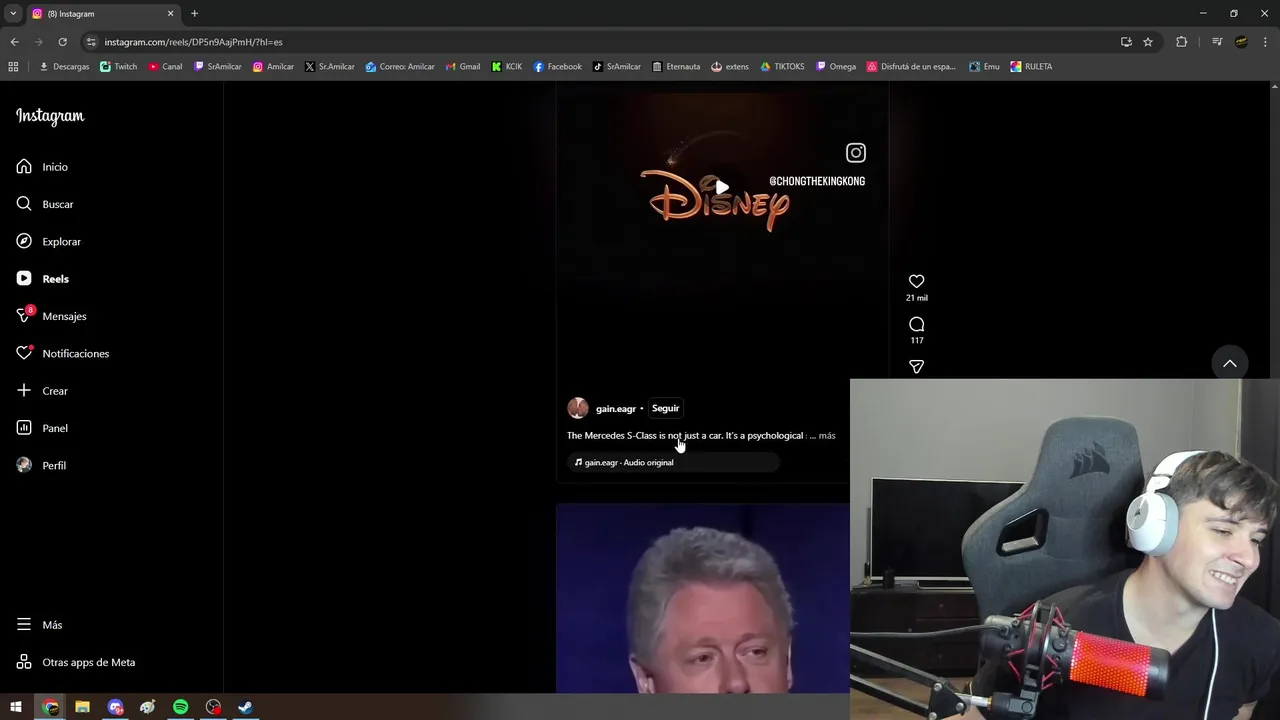
Task: Bookmark this page with the star
Action: tap(1148, 42)
